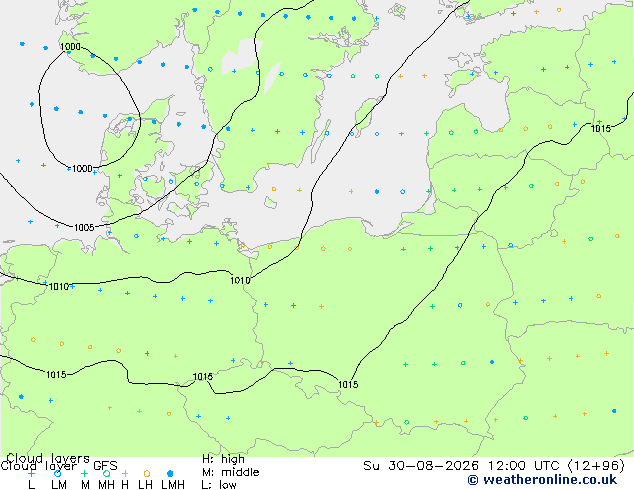Click the 'Cloud layer GFS' title text

(x=59, y=466)
